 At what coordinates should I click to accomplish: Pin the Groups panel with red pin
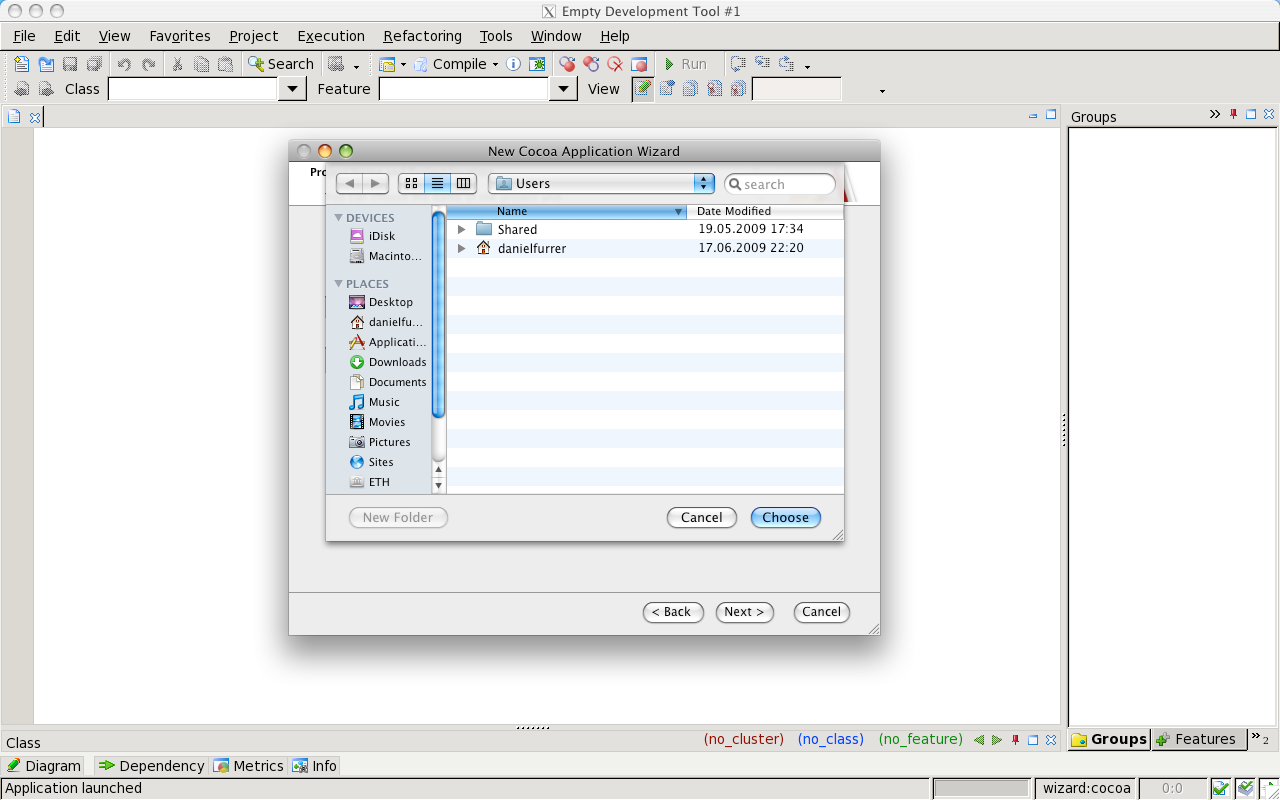pos(1233,115)
